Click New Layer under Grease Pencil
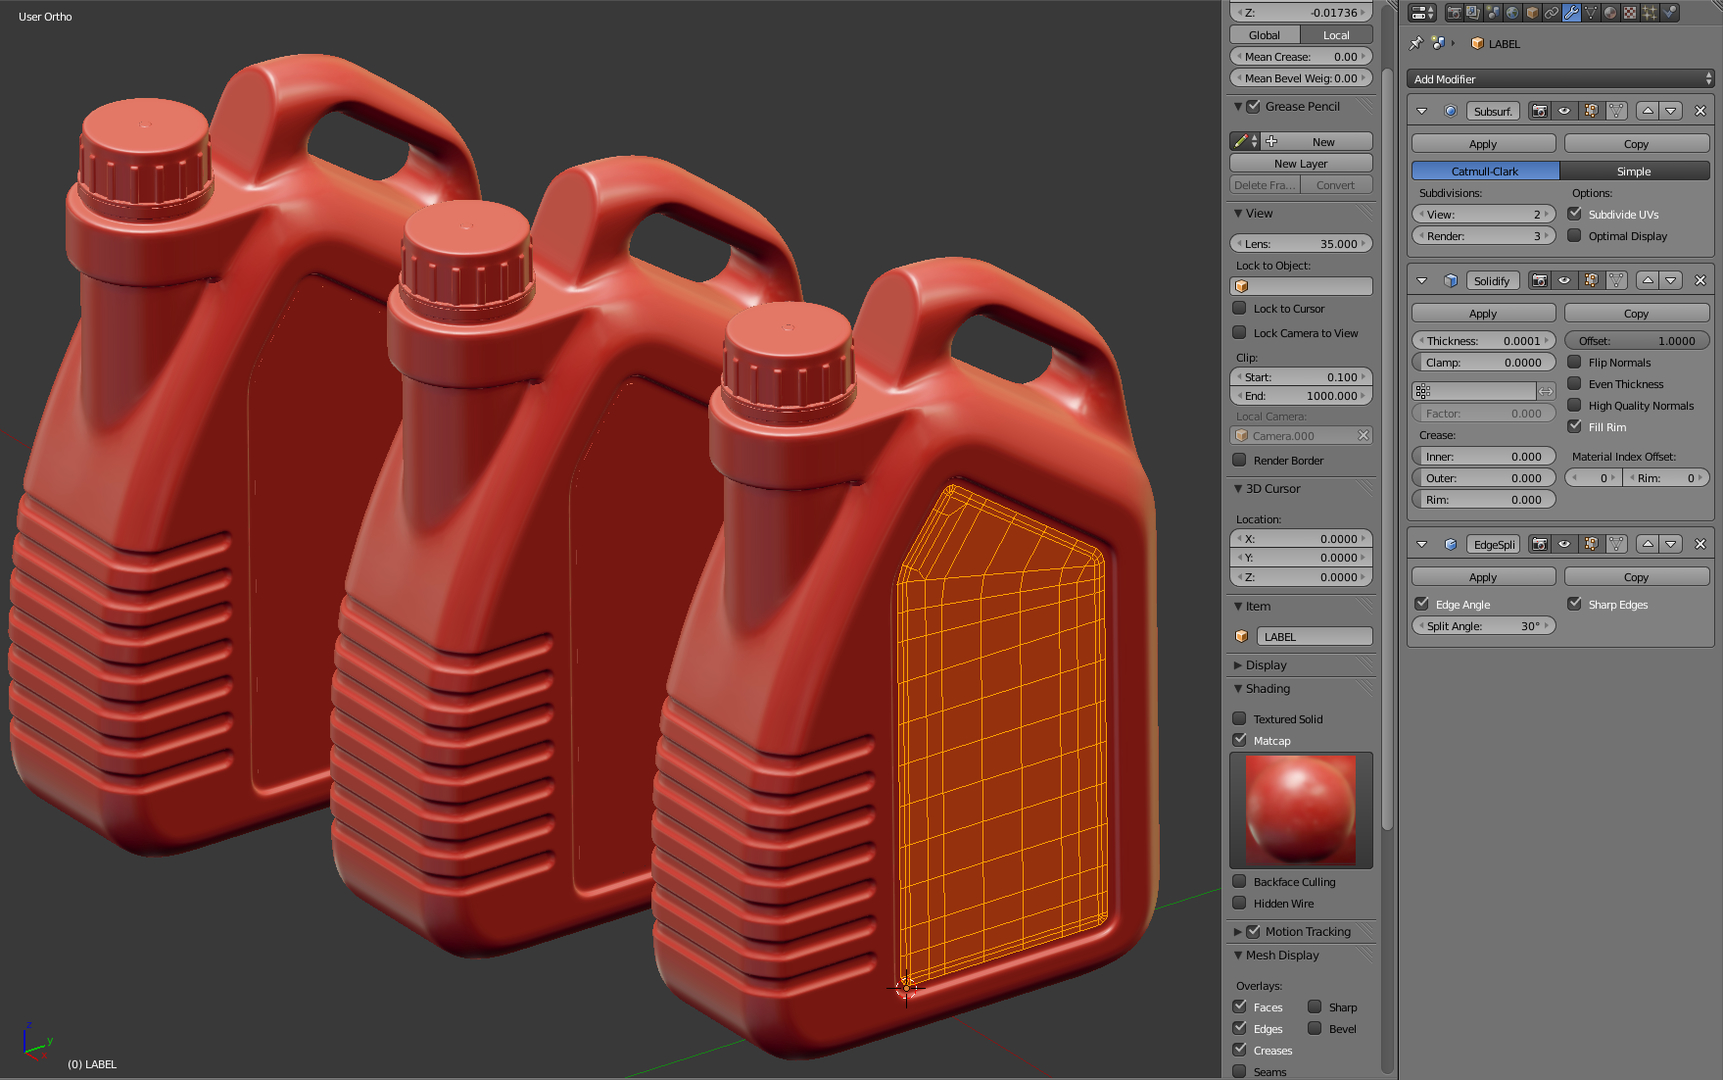1723x1080 pixels. (1300, 162)
